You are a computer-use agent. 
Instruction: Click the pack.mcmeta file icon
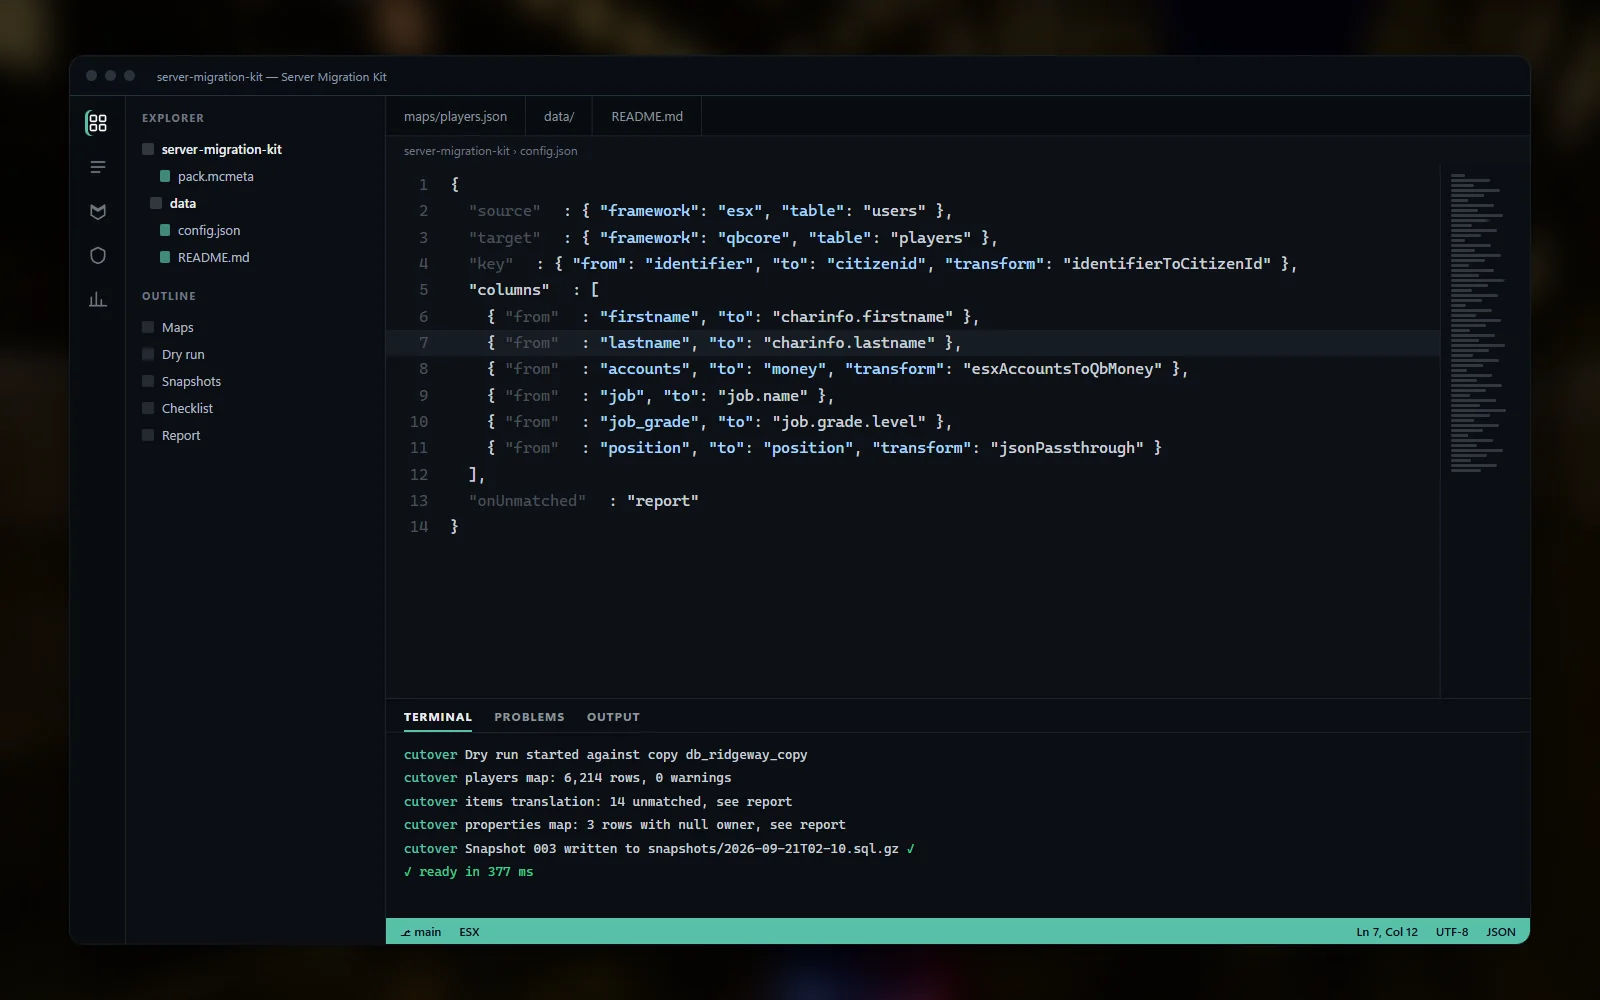(165, 176)
